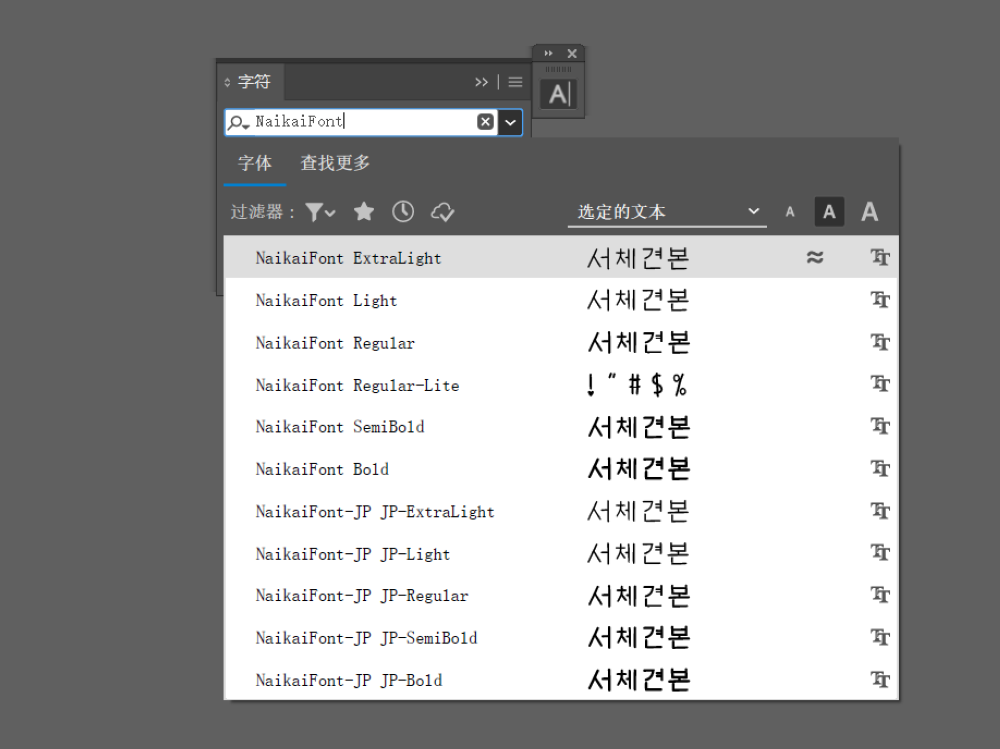Click the TrueType icon for NaikaiFont Bold
The image size is (1000, 749).
point(880,468)
